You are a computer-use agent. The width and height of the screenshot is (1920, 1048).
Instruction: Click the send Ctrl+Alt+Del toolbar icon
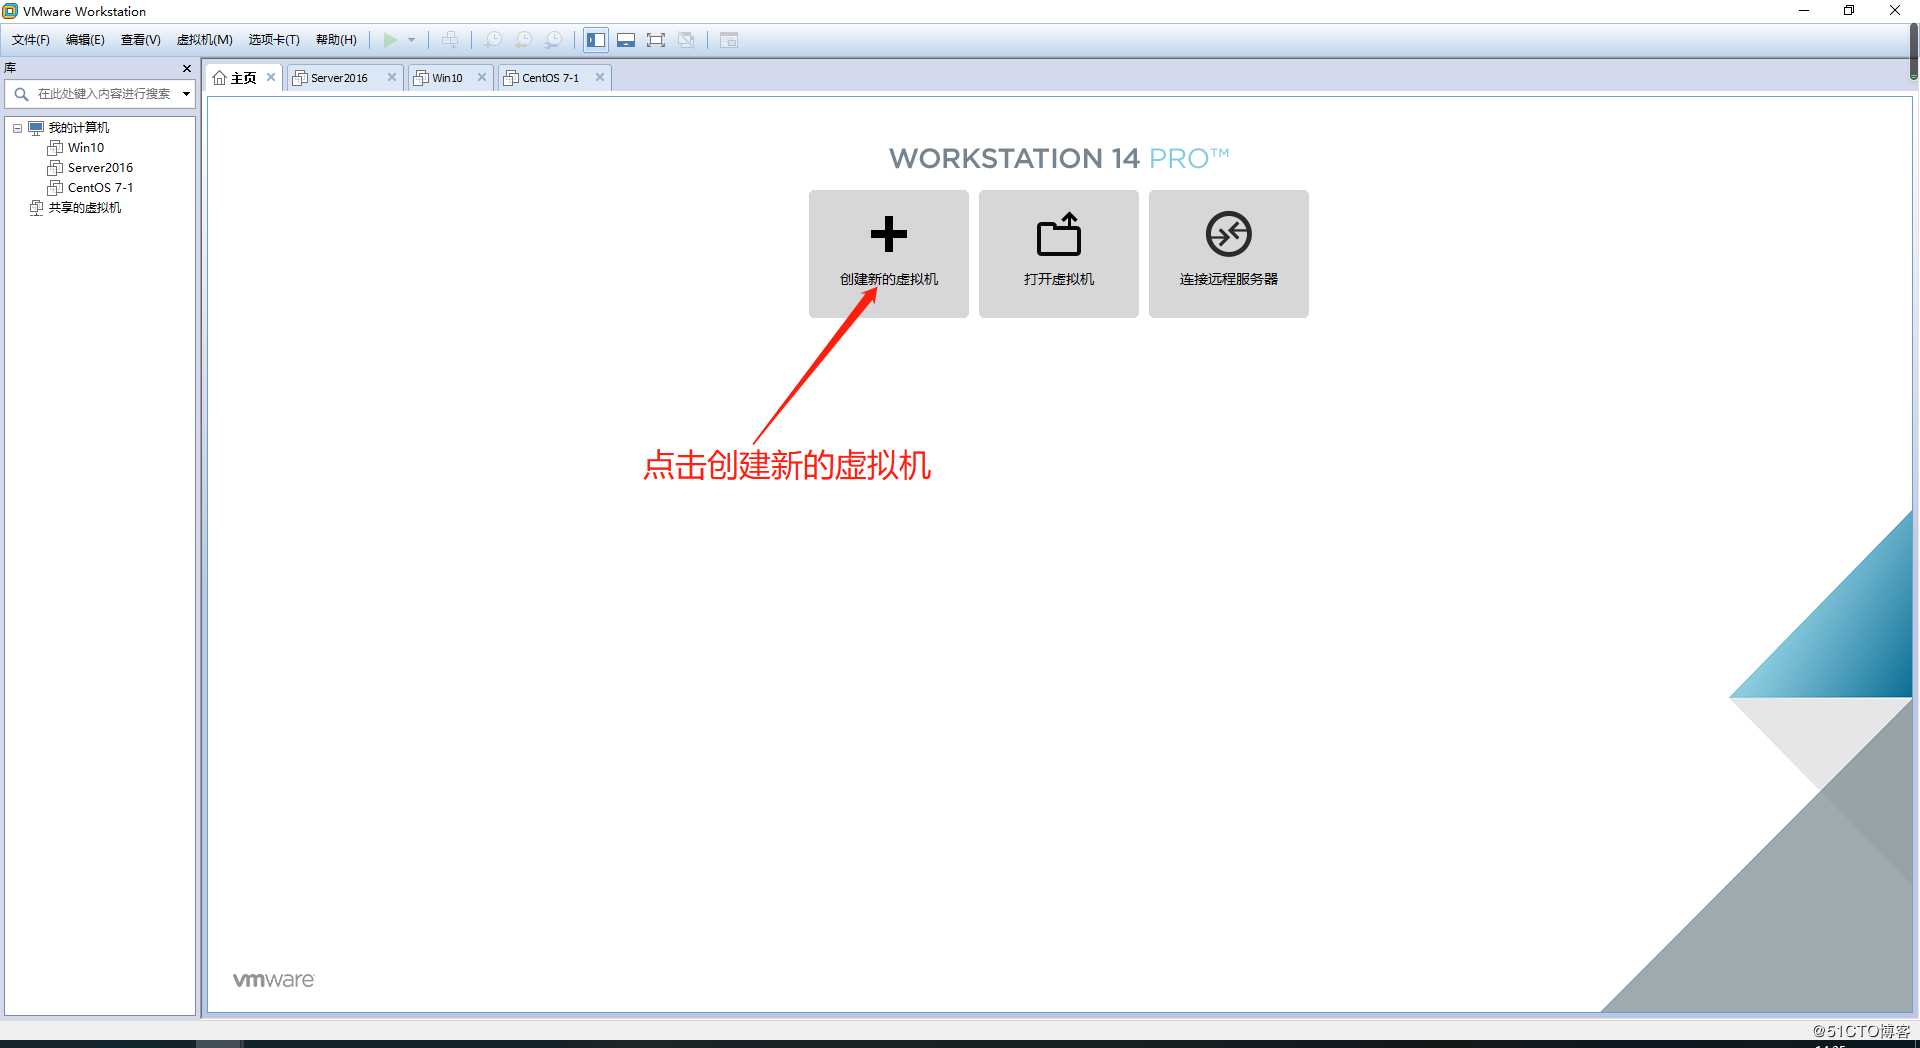(x=450, y=40)
